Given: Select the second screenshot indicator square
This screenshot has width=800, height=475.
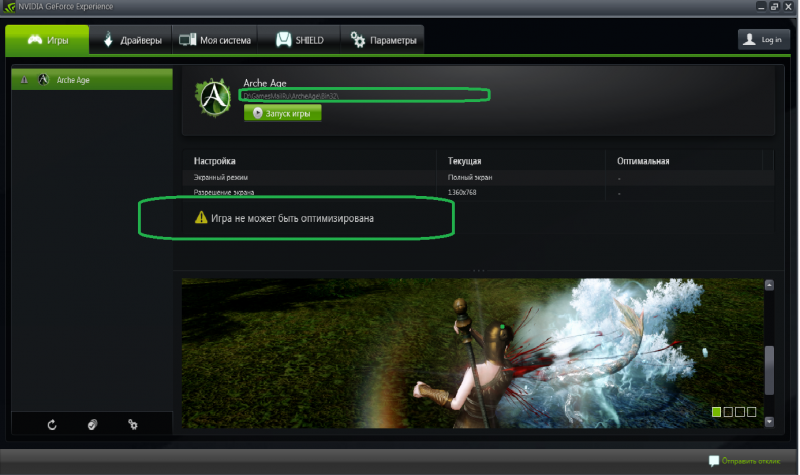Looking at the screenshot, I should (728, 412).
